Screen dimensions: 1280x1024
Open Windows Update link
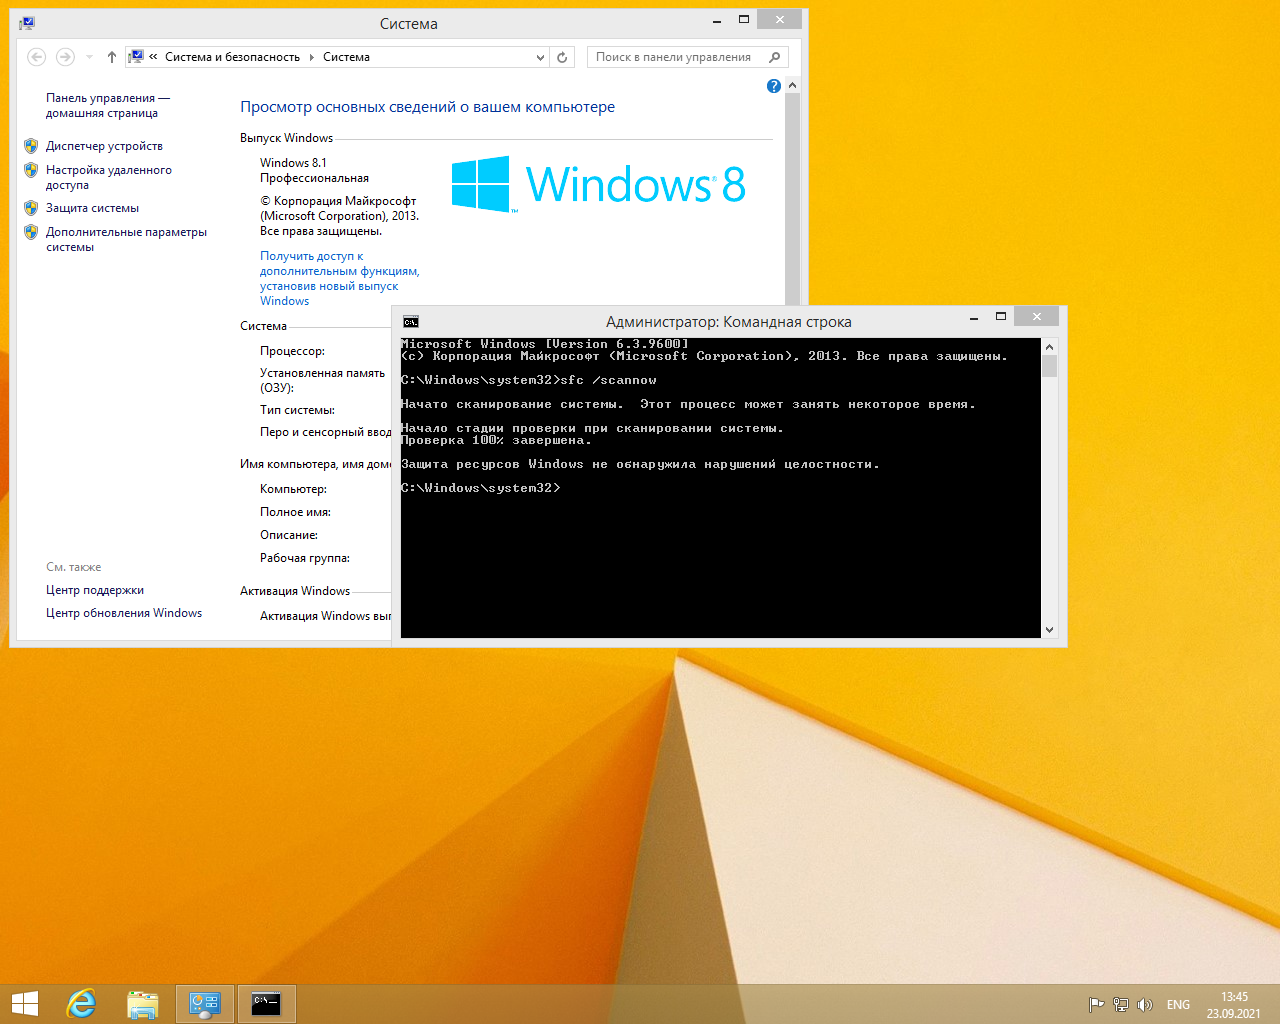click(124, 613)
